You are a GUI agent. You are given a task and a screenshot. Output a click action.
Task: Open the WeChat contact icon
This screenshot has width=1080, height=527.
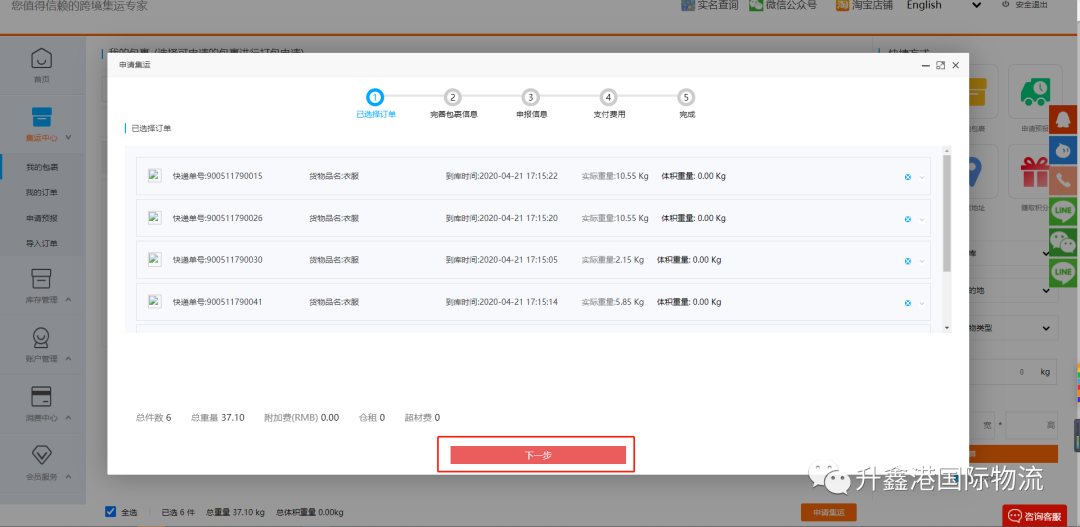[x=1064, y=242]
